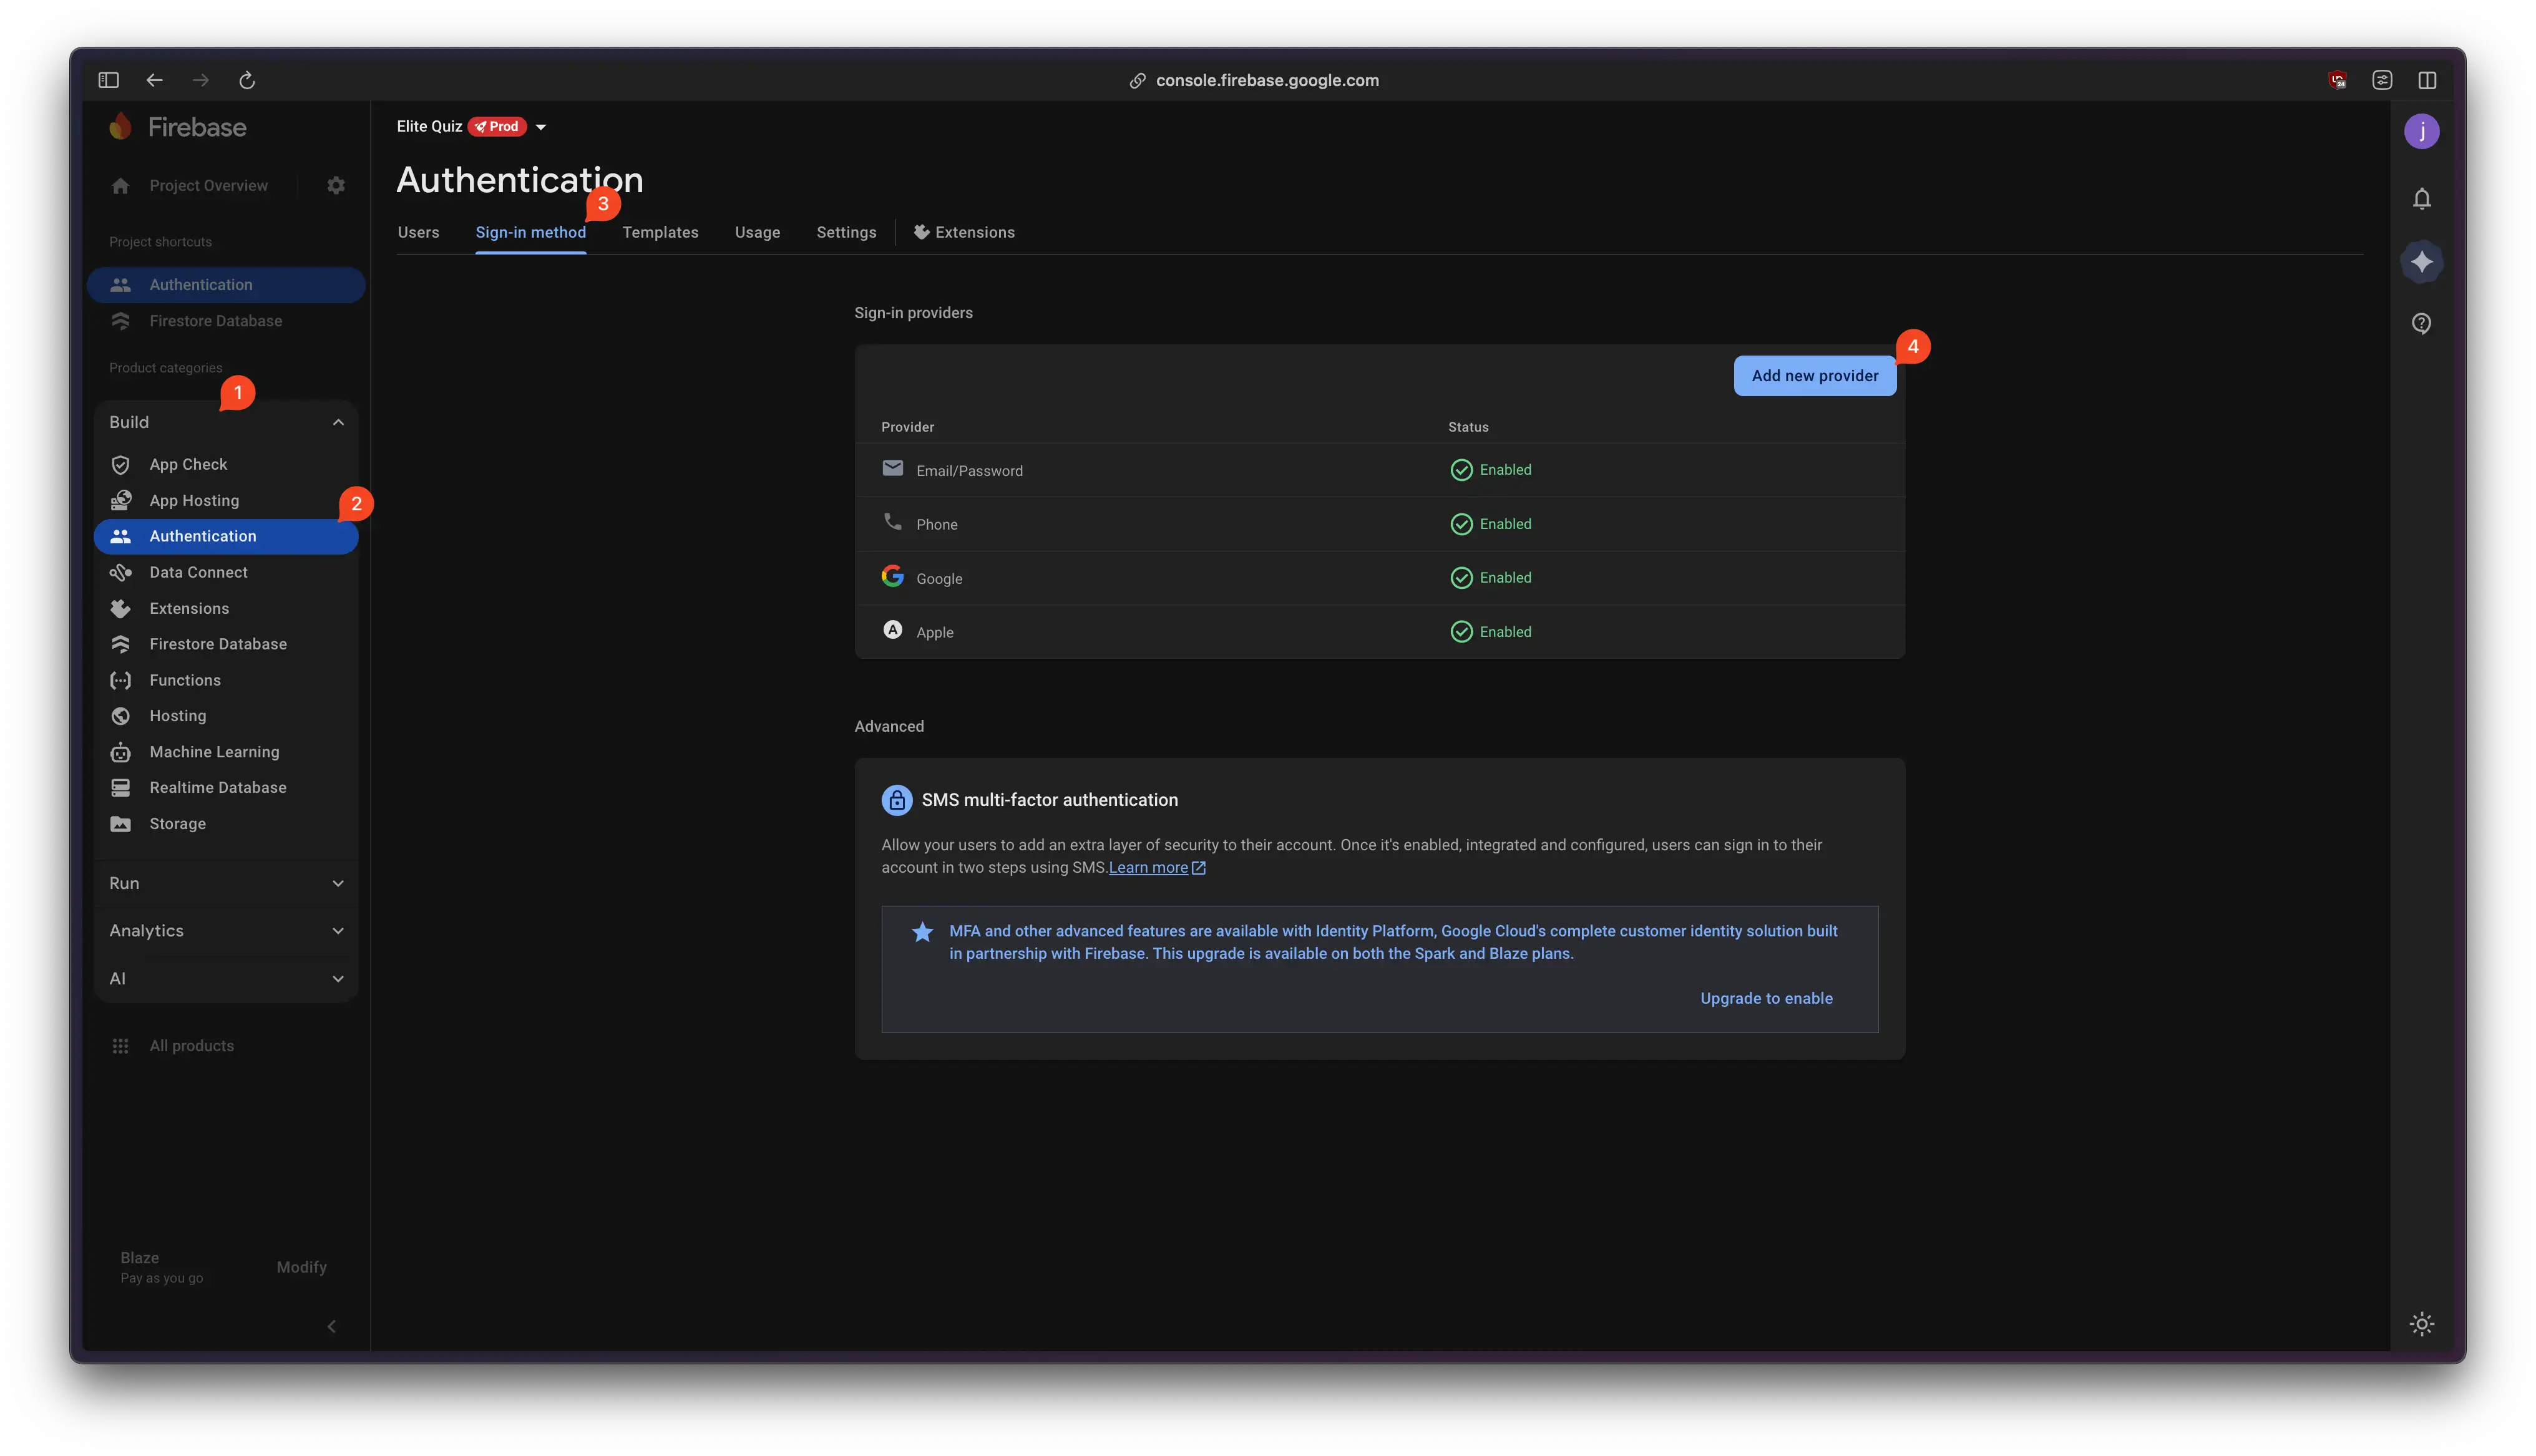The width and height of the screenshot is (2536, 1456).
Task: Collapse the sidebar with the bottom chevron
Action: (x=332, y=1327)
